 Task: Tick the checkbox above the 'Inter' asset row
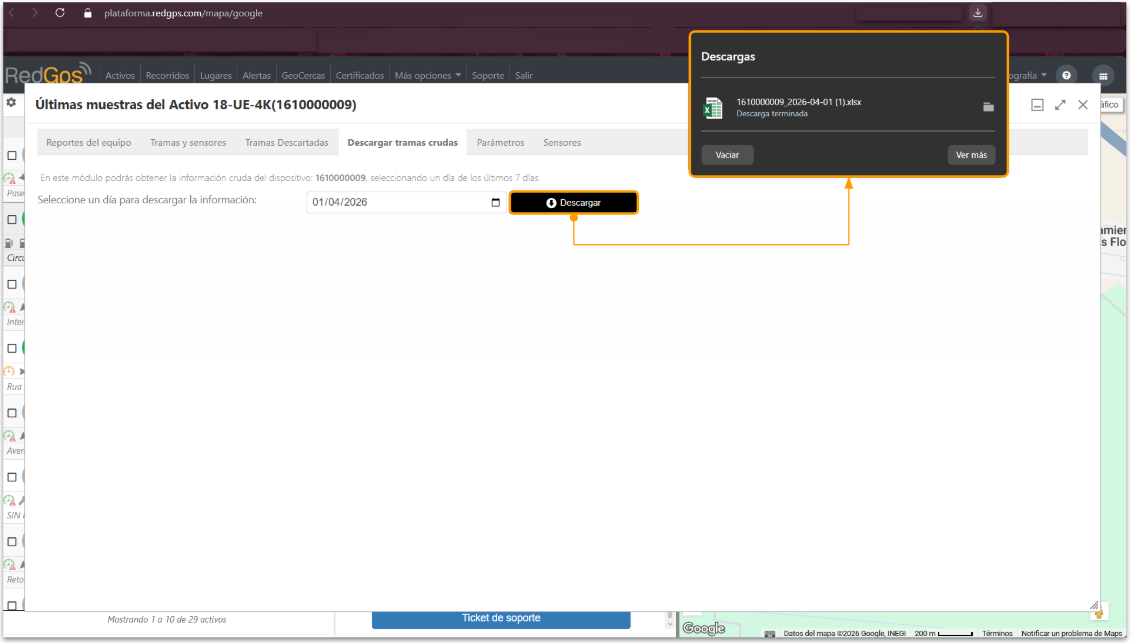pyautogui.click(x=12, y=284)
